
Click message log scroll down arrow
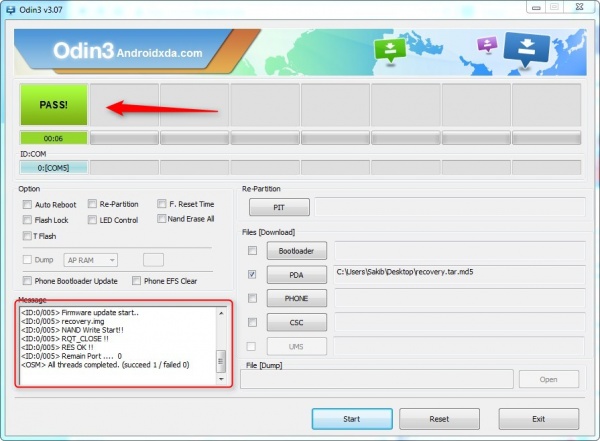(221, 379)
